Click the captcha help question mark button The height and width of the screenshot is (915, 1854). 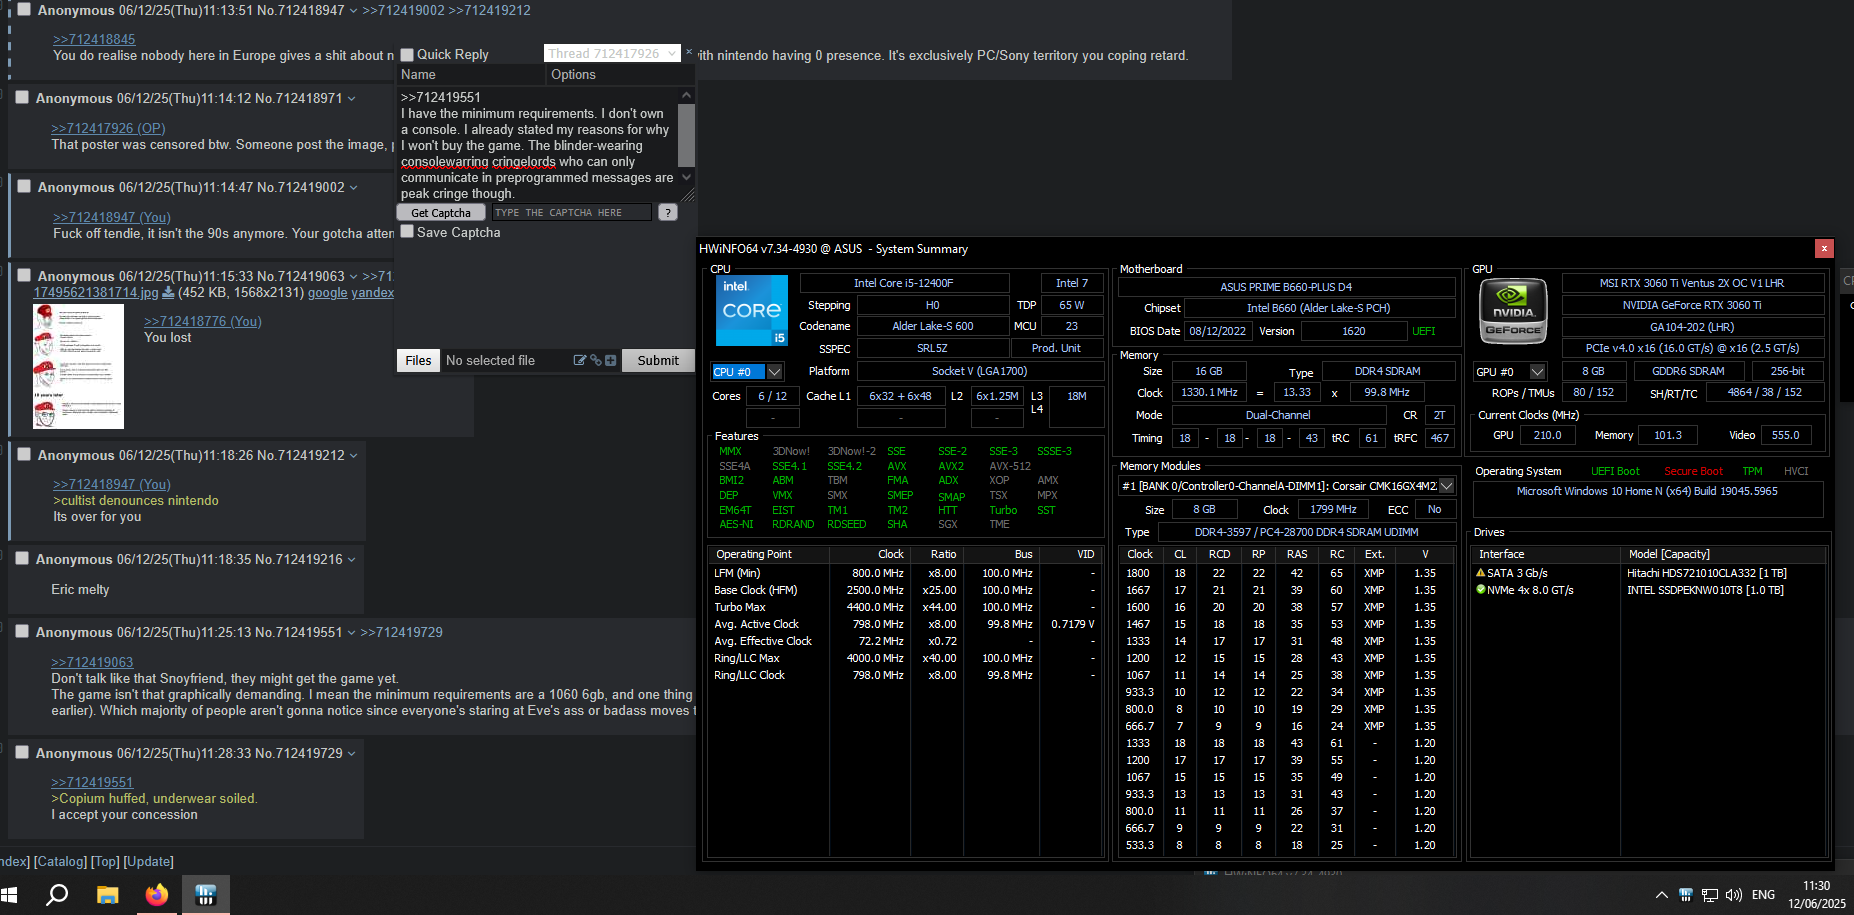[x=668, y=212]
